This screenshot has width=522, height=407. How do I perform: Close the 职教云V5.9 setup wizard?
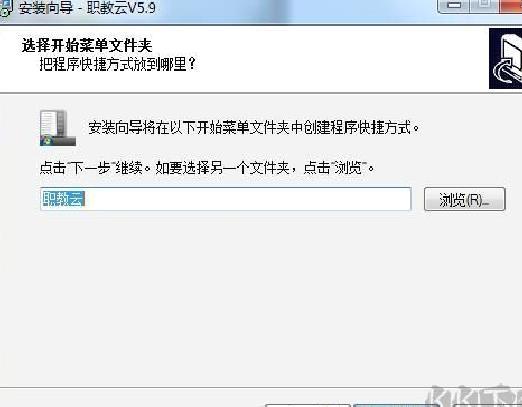click(511, 6)
